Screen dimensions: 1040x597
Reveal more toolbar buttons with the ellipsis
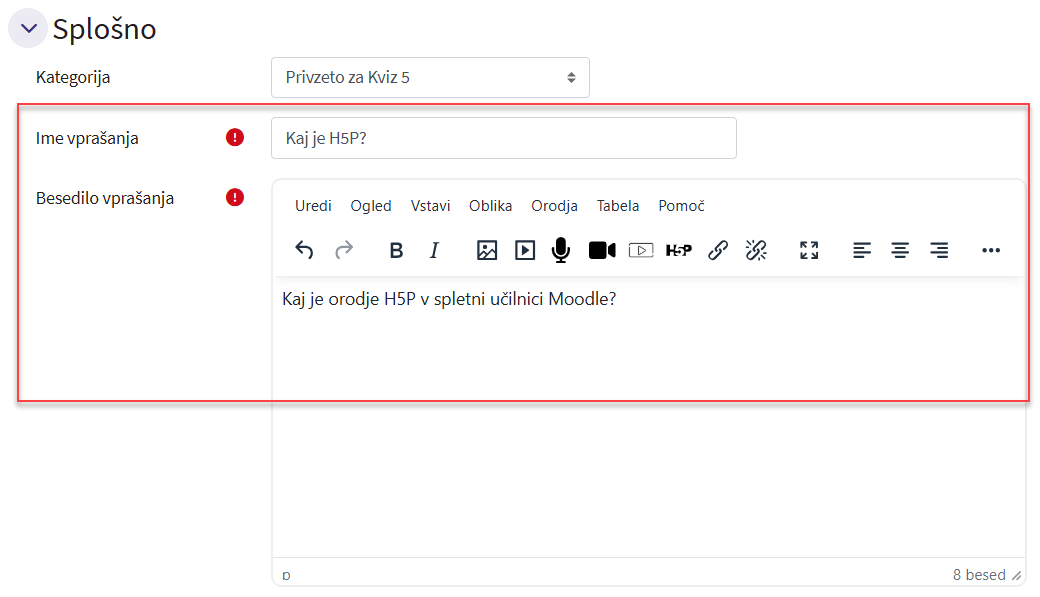click(x=990, y=250)
